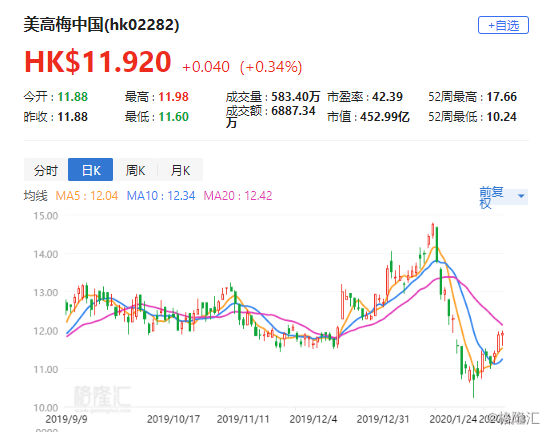Viewport: 547px width, 432px height.
Task: Click the 2019/12/31 date label
Action: pos(383,419)
